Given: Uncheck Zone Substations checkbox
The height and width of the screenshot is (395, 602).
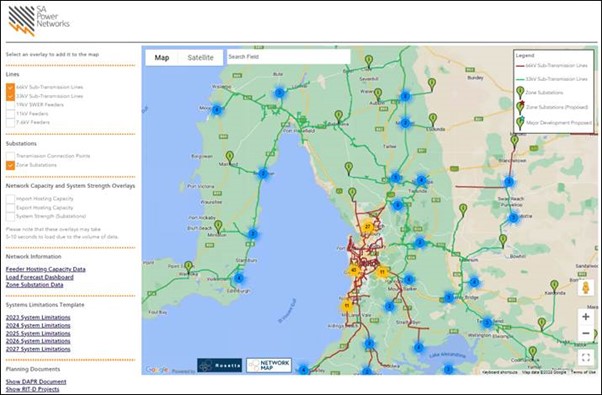Looking at the screenshot, I should 10,165.
